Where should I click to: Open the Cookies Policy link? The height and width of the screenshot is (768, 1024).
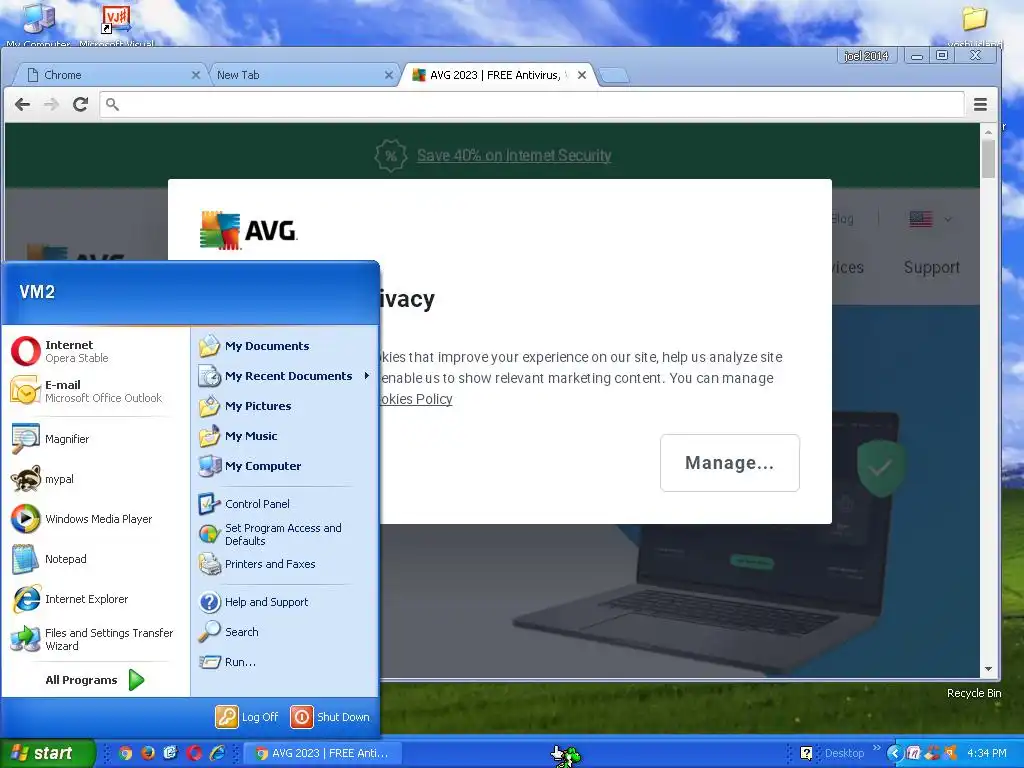point(416,399)
